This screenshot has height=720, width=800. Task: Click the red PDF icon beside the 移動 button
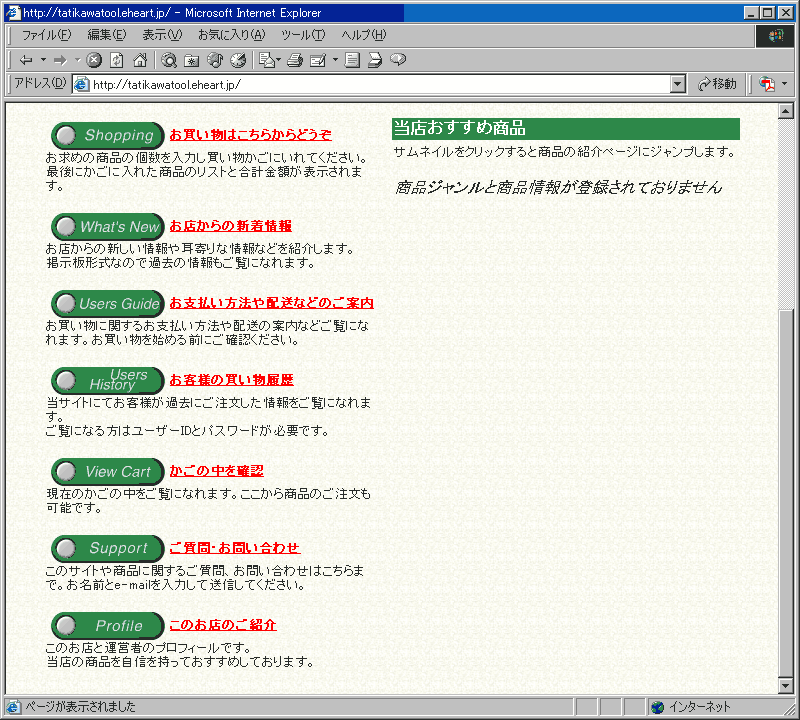[x=767, y=84]
